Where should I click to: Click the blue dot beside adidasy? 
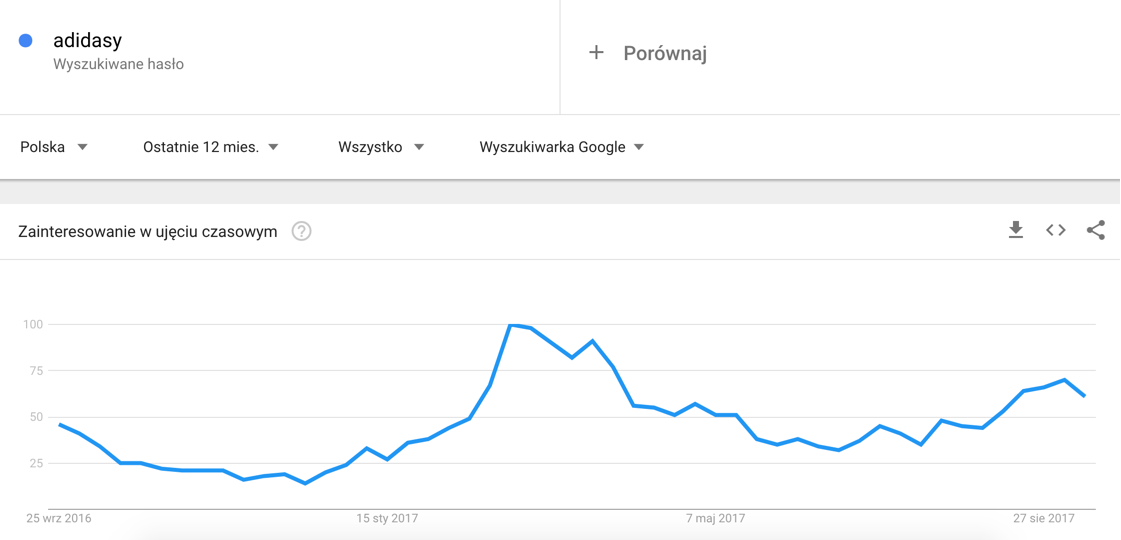(26, 41)
